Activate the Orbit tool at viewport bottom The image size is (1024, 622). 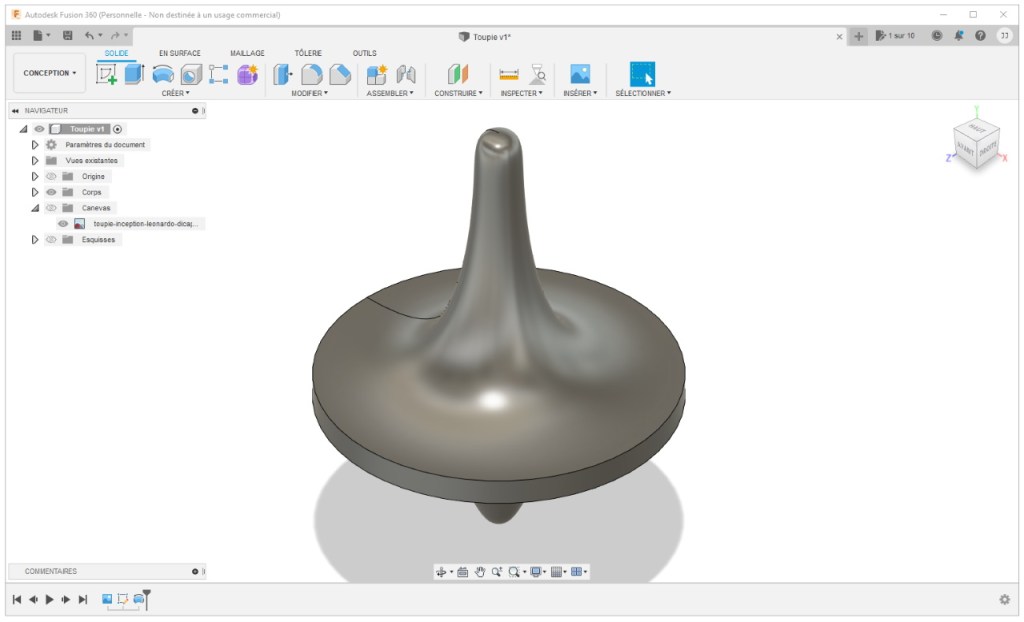(441, 572)
